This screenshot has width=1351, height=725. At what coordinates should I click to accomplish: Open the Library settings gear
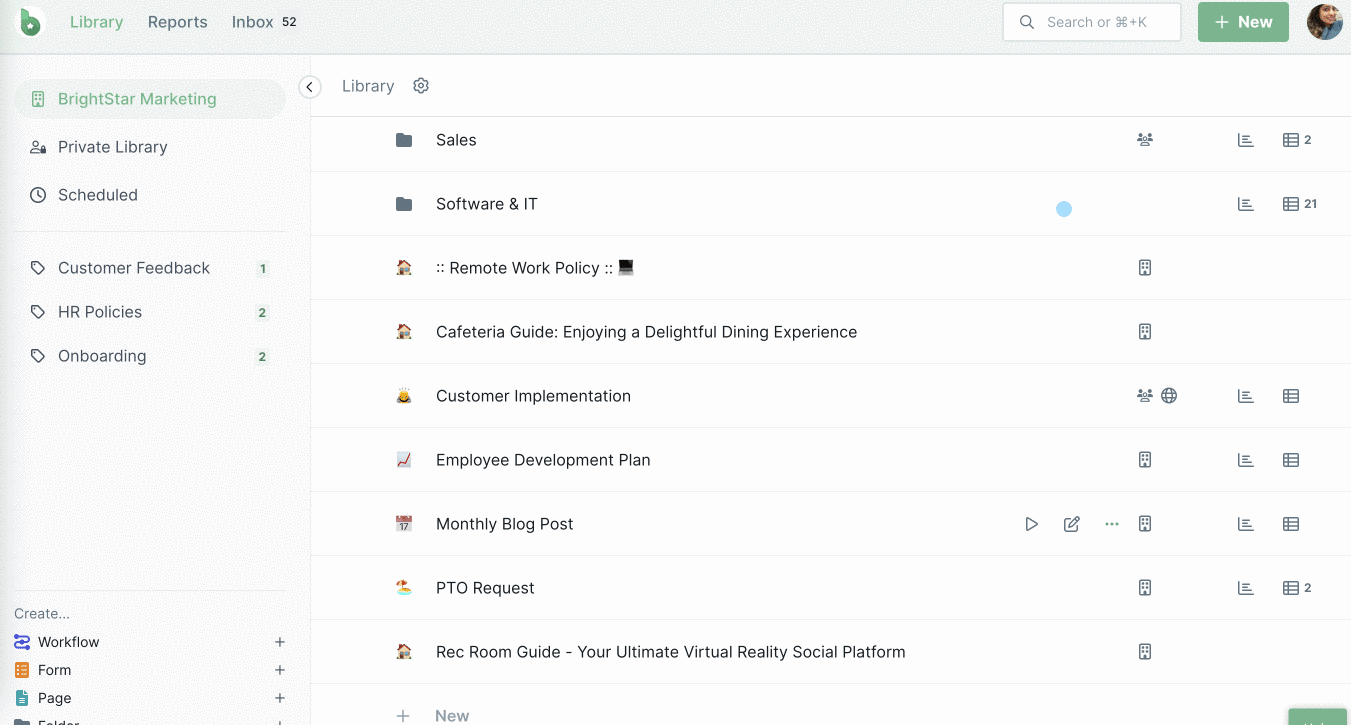(421, 86)
